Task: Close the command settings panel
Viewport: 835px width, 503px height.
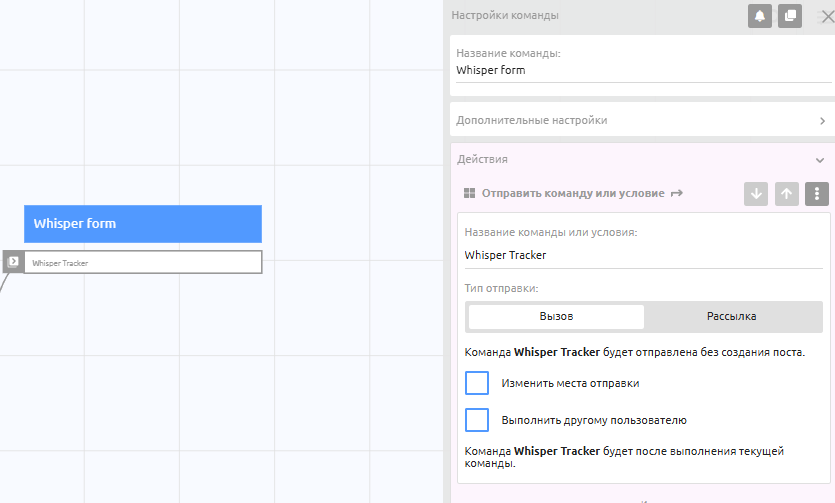Action: click(x=825, y=16)
